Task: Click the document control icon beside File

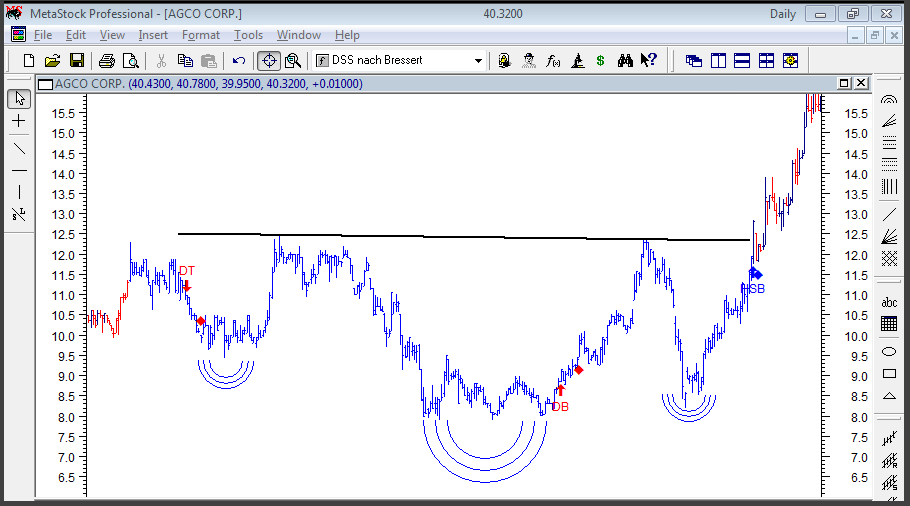Action: 19,35
